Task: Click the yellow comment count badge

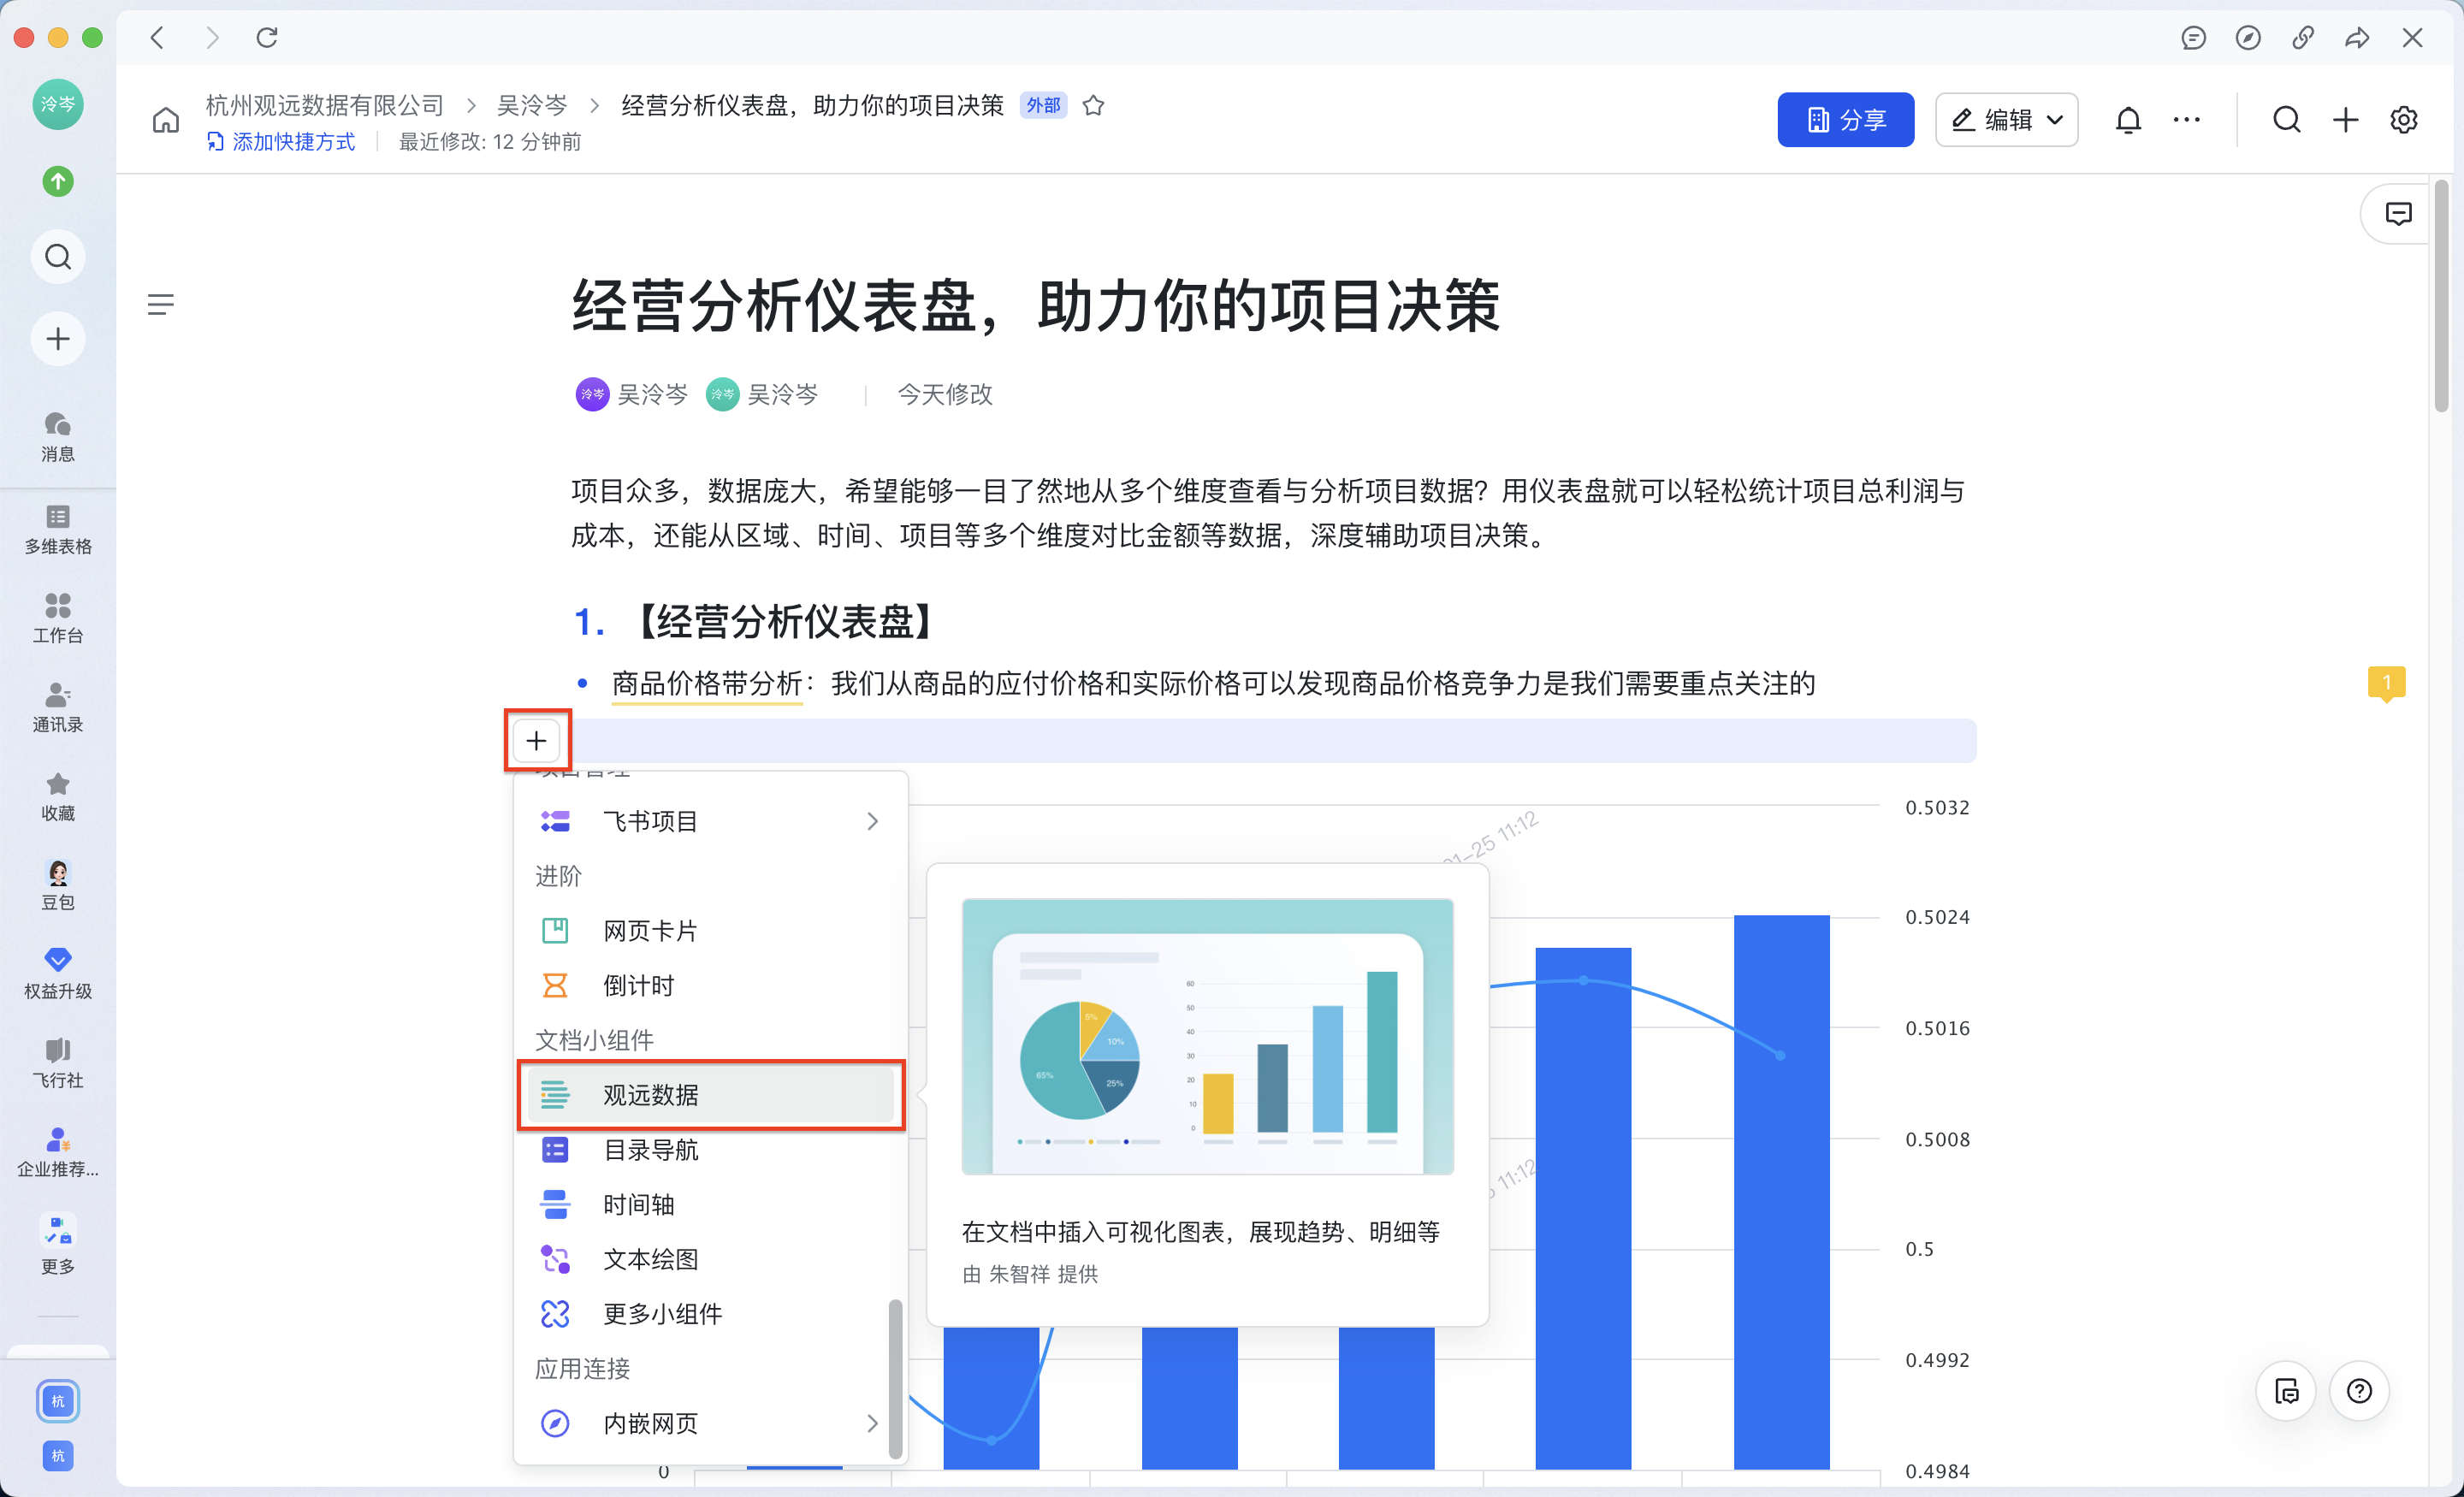Action: tap(2386, 683)
